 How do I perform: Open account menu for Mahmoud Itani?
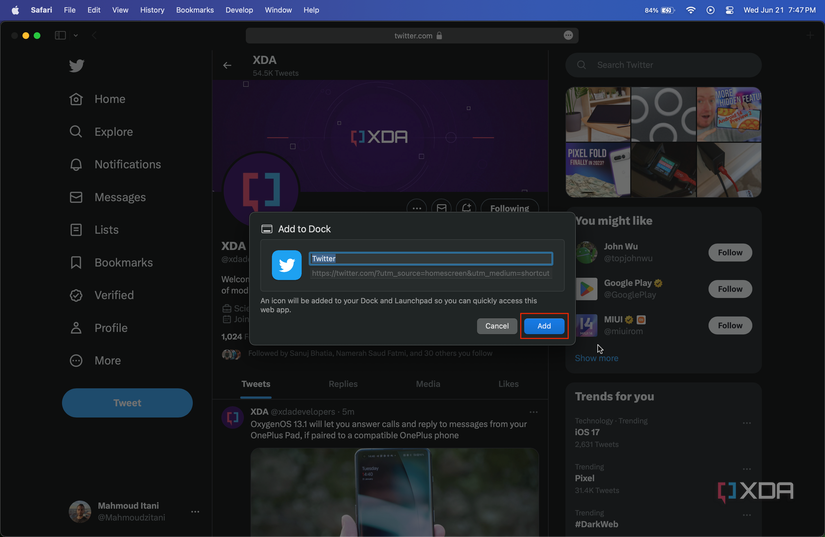pos(195,511)
